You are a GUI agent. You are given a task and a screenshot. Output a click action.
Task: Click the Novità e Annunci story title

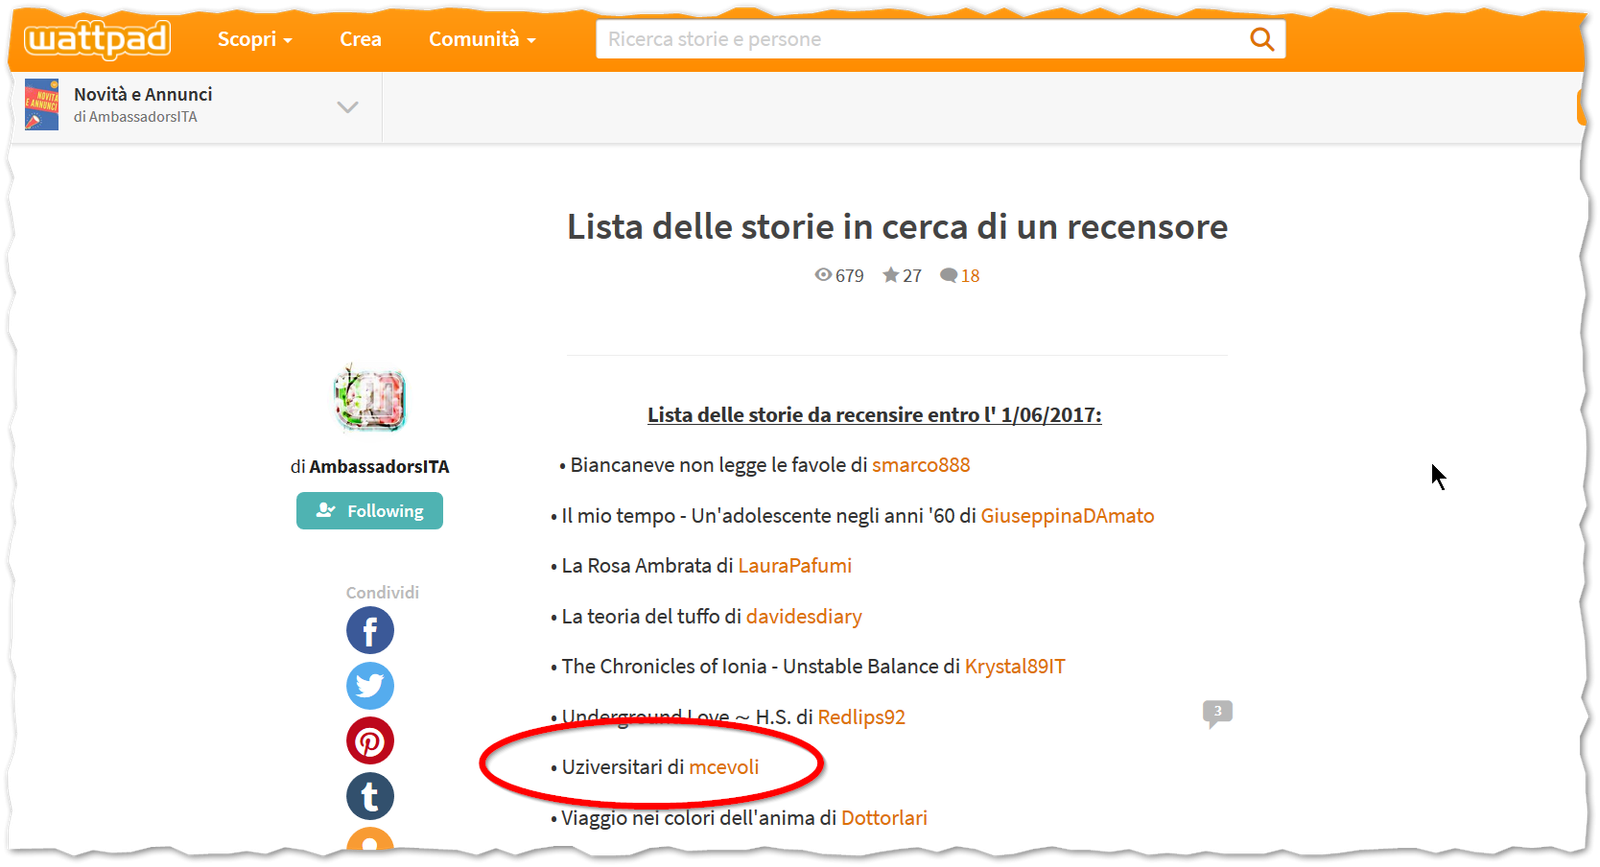coord(143,94)
